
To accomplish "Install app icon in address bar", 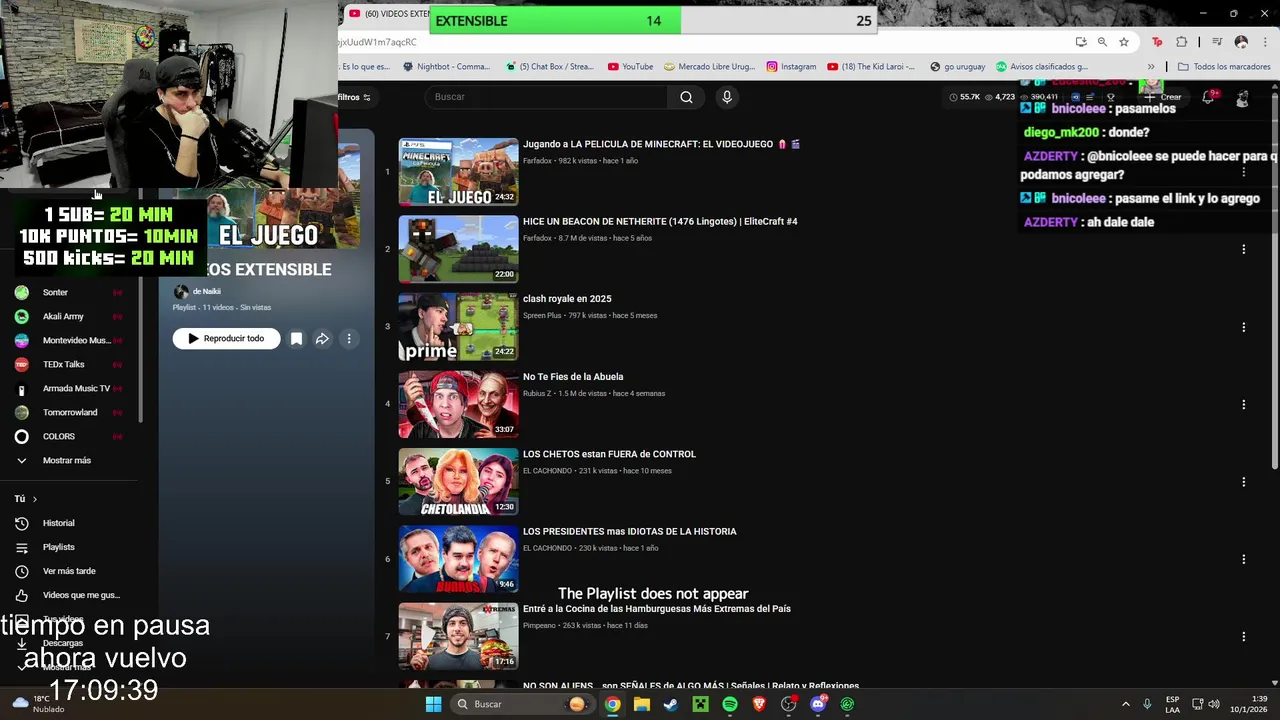I will (1081, 42).
